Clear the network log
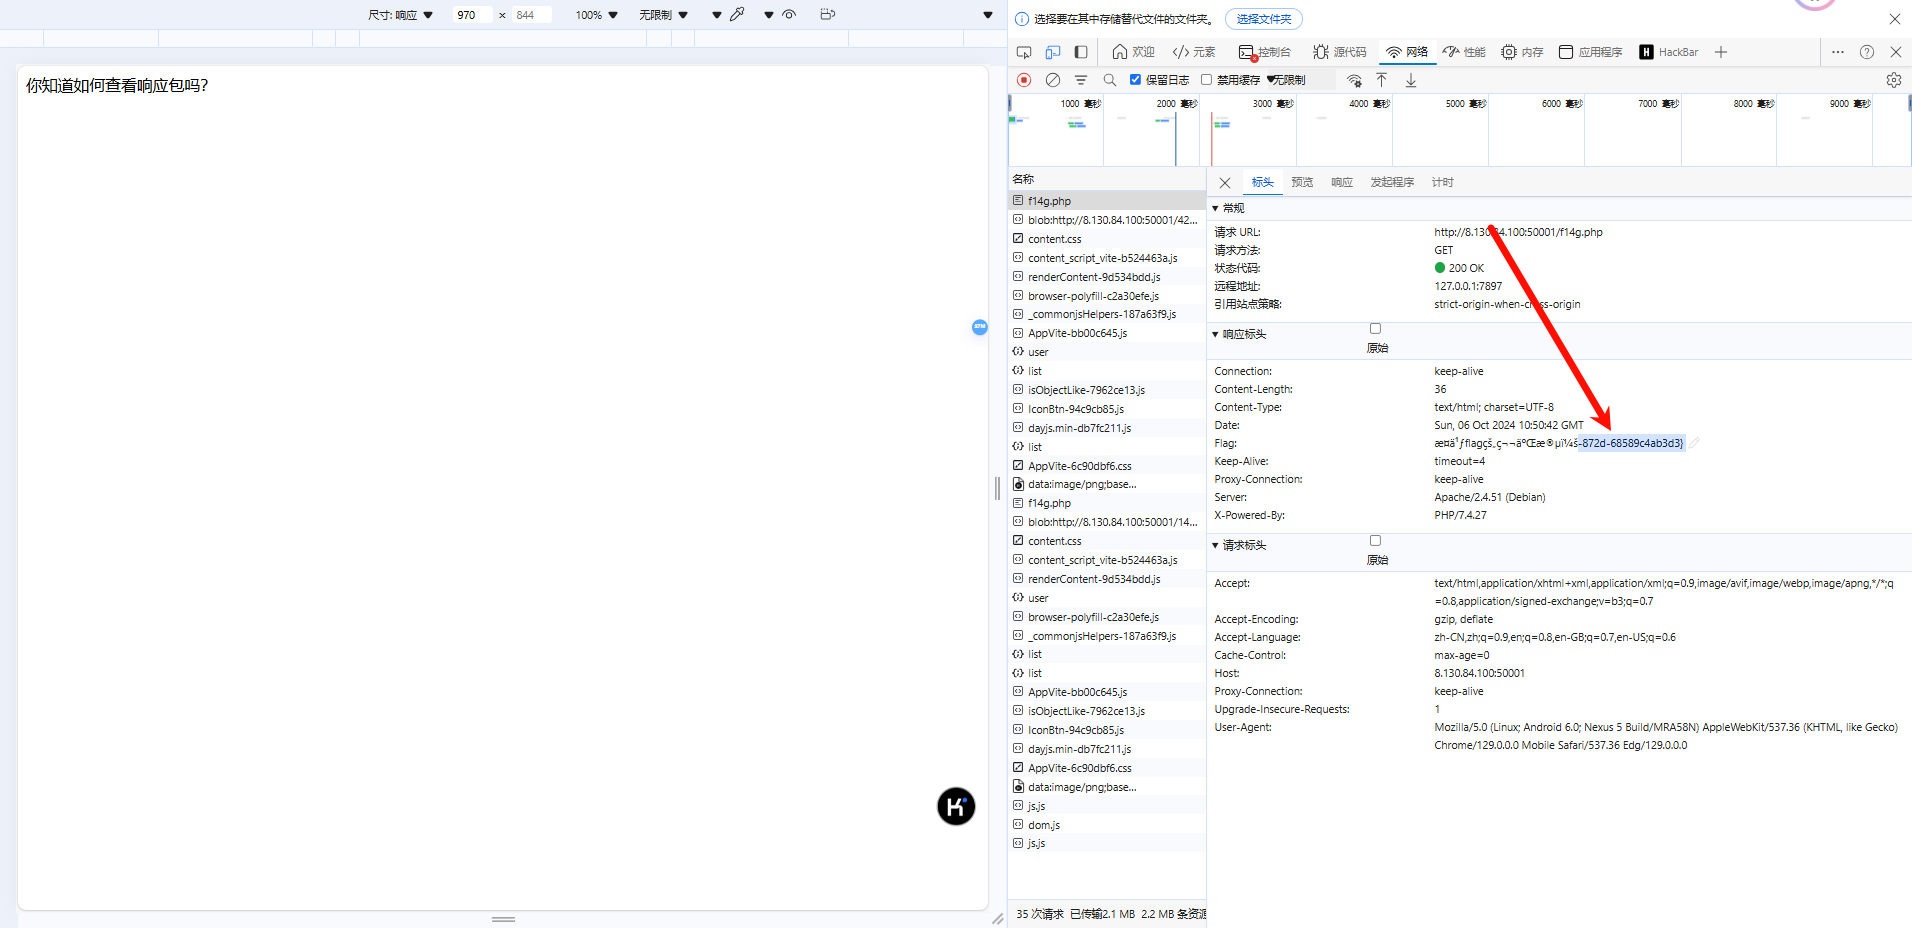This screenshot has width=1912, height=928. (x=1053, y=80)
